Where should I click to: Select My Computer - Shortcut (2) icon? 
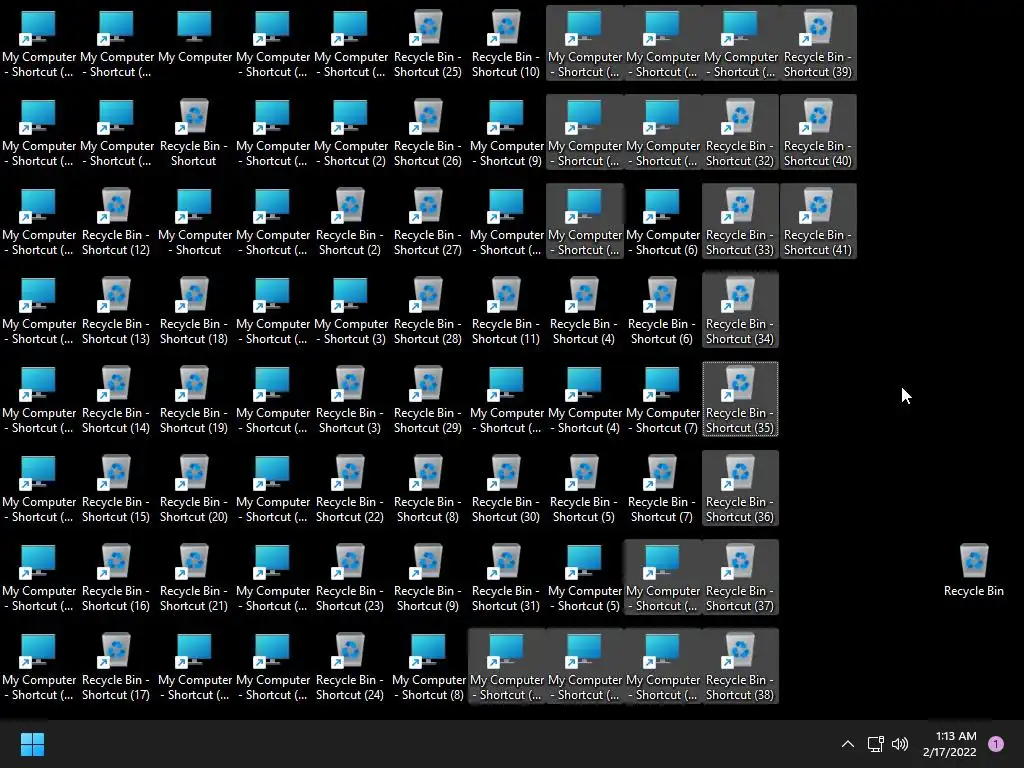coord(350,133)
